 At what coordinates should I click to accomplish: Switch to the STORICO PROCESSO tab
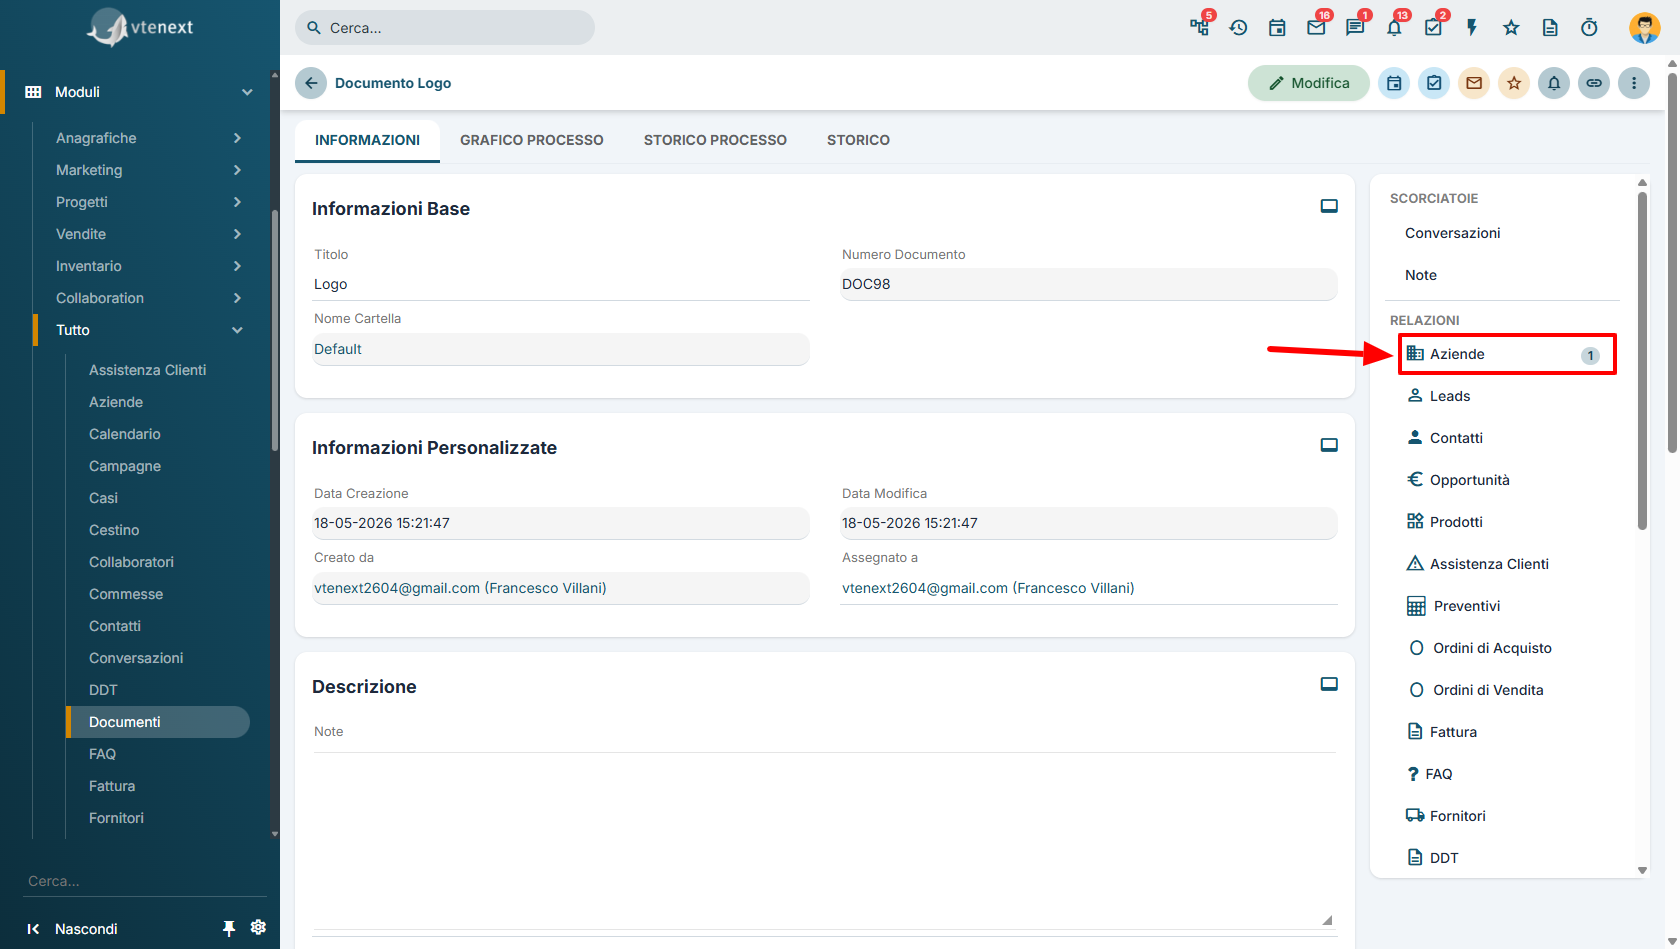pos(715,140)
